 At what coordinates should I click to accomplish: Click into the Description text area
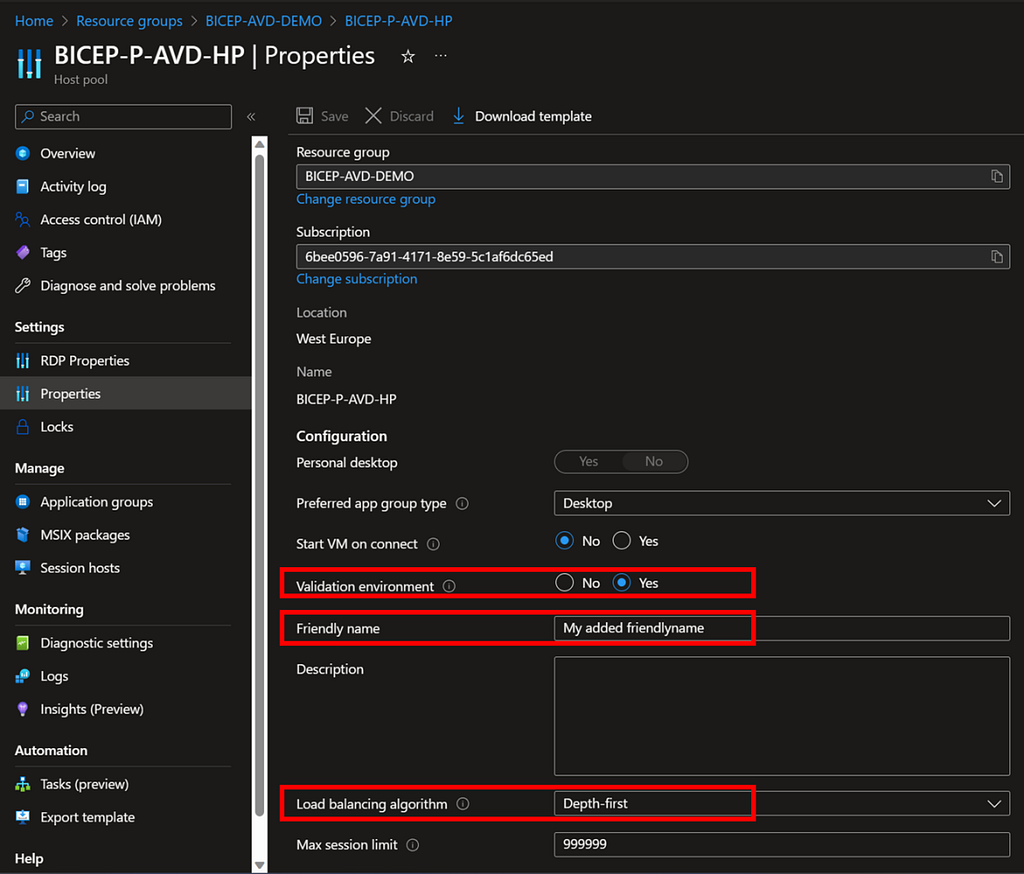pyautogui.click(x=782, y=716)
